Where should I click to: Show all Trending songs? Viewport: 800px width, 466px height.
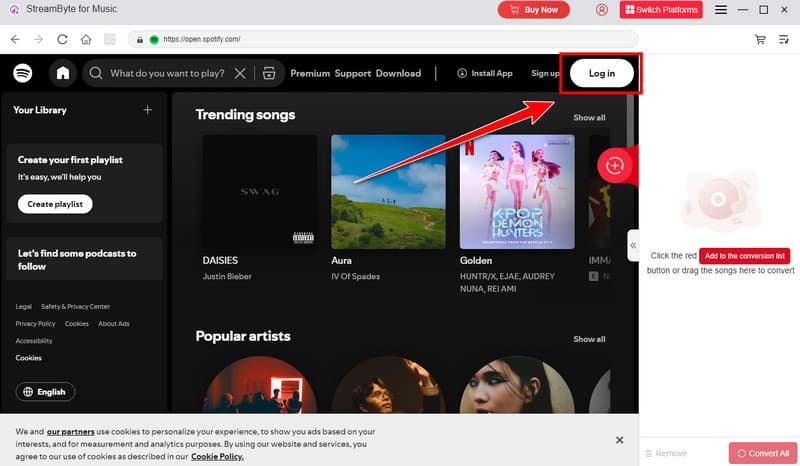coord(589,117)
